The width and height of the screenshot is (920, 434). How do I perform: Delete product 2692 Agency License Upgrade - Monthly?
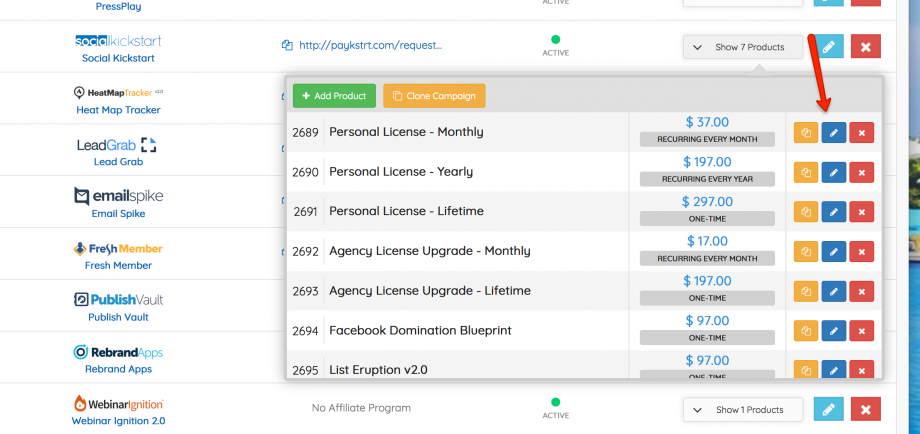click(861, 252)
